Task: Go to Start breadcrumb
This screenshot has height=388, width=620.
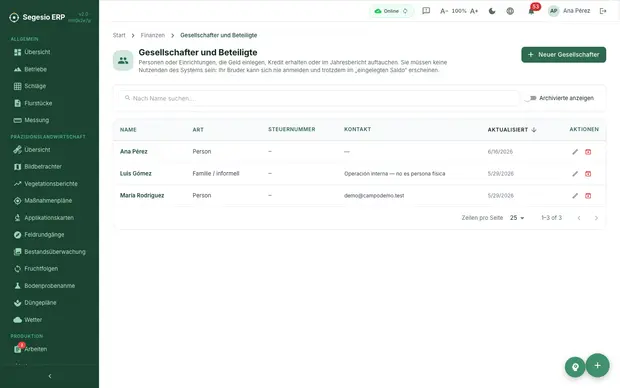Action: [x=119, y=35]
